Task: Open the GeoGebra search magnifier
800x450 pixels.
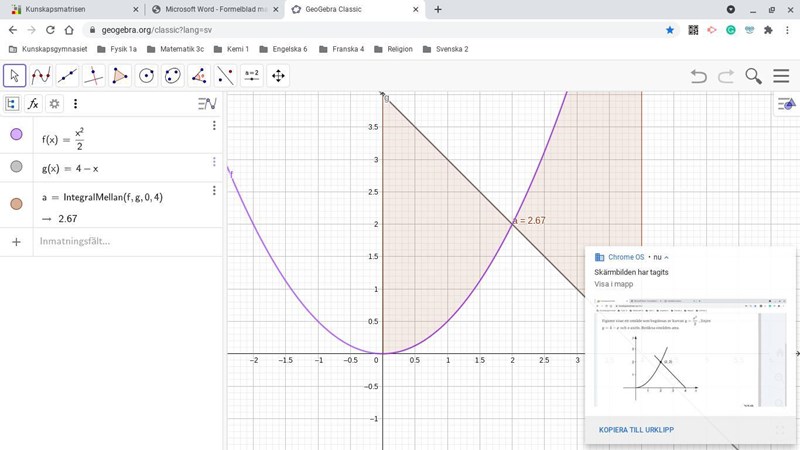Action: [x=753, y=76]
